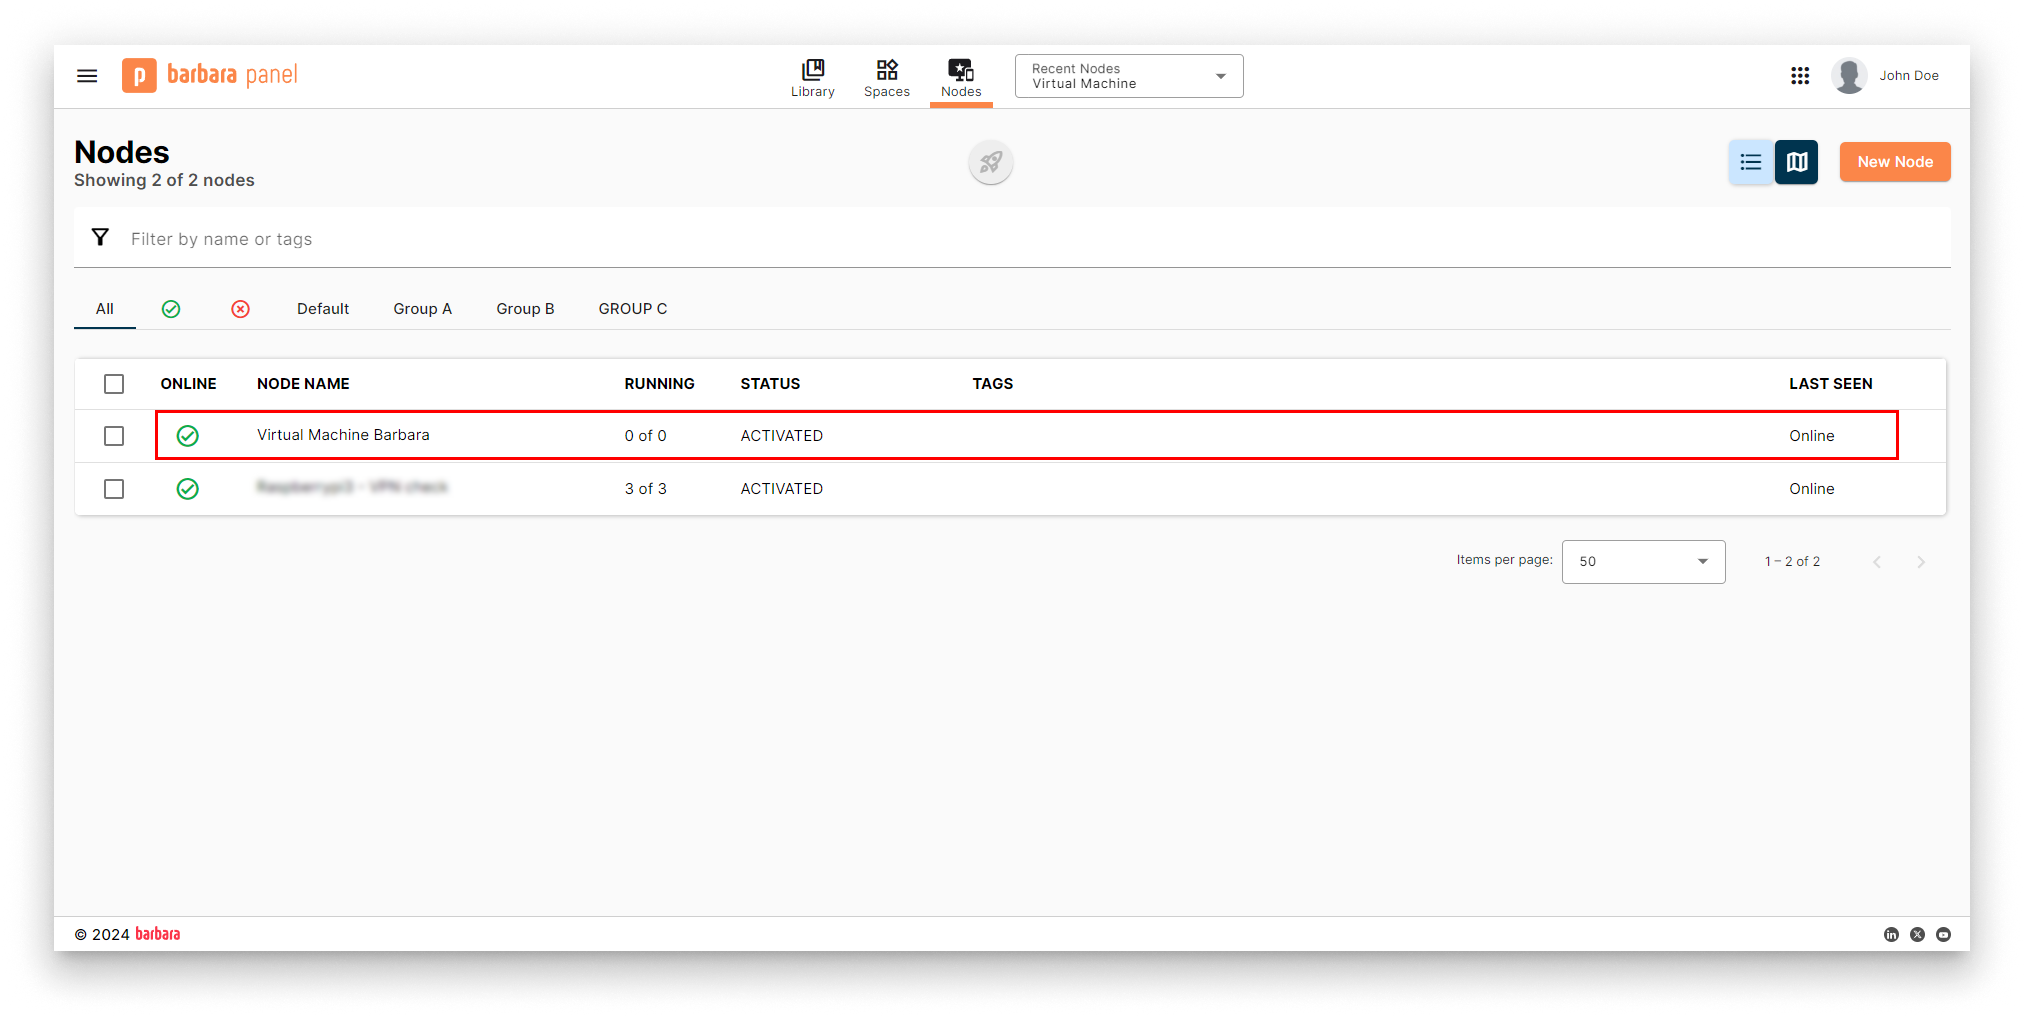Switch to the Group A tab
The width and height of the screenshot is (2024, 1016).
click(x=422, y=309)
